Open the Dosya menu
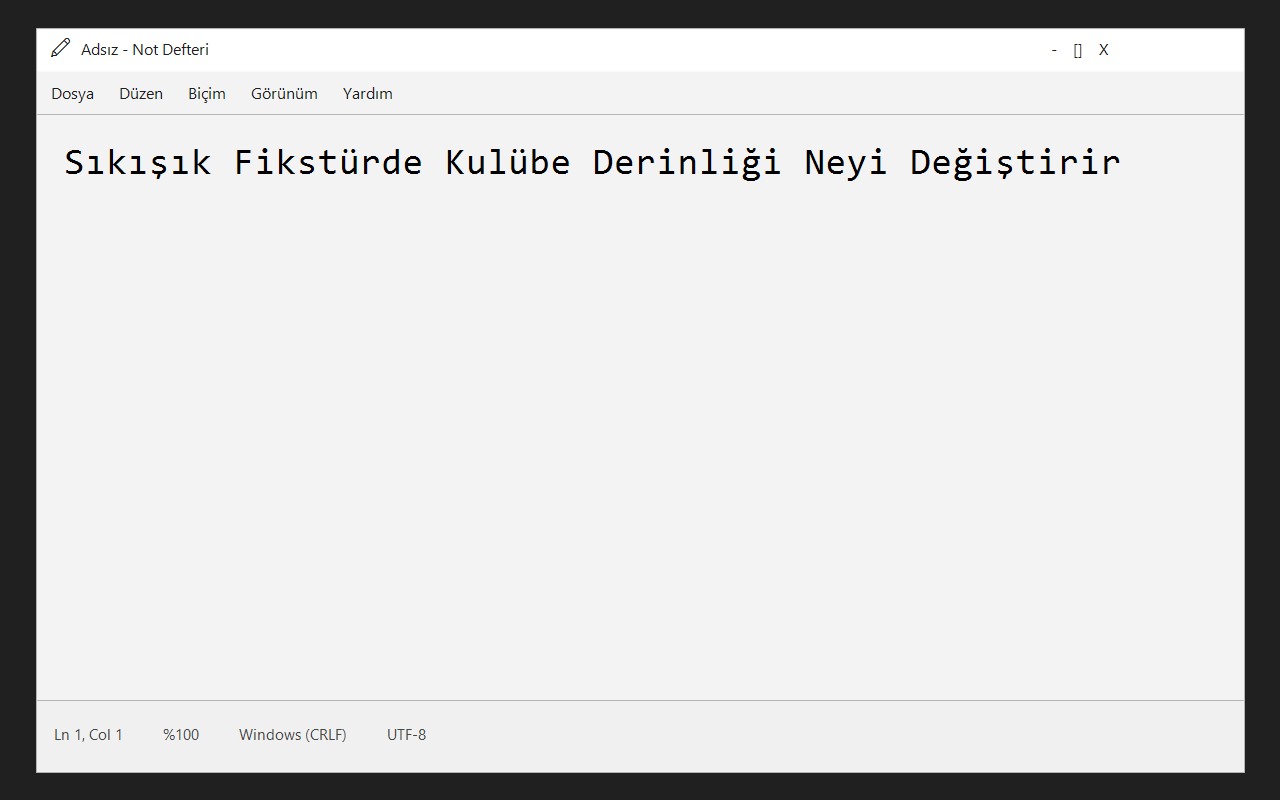 point(72,94)
